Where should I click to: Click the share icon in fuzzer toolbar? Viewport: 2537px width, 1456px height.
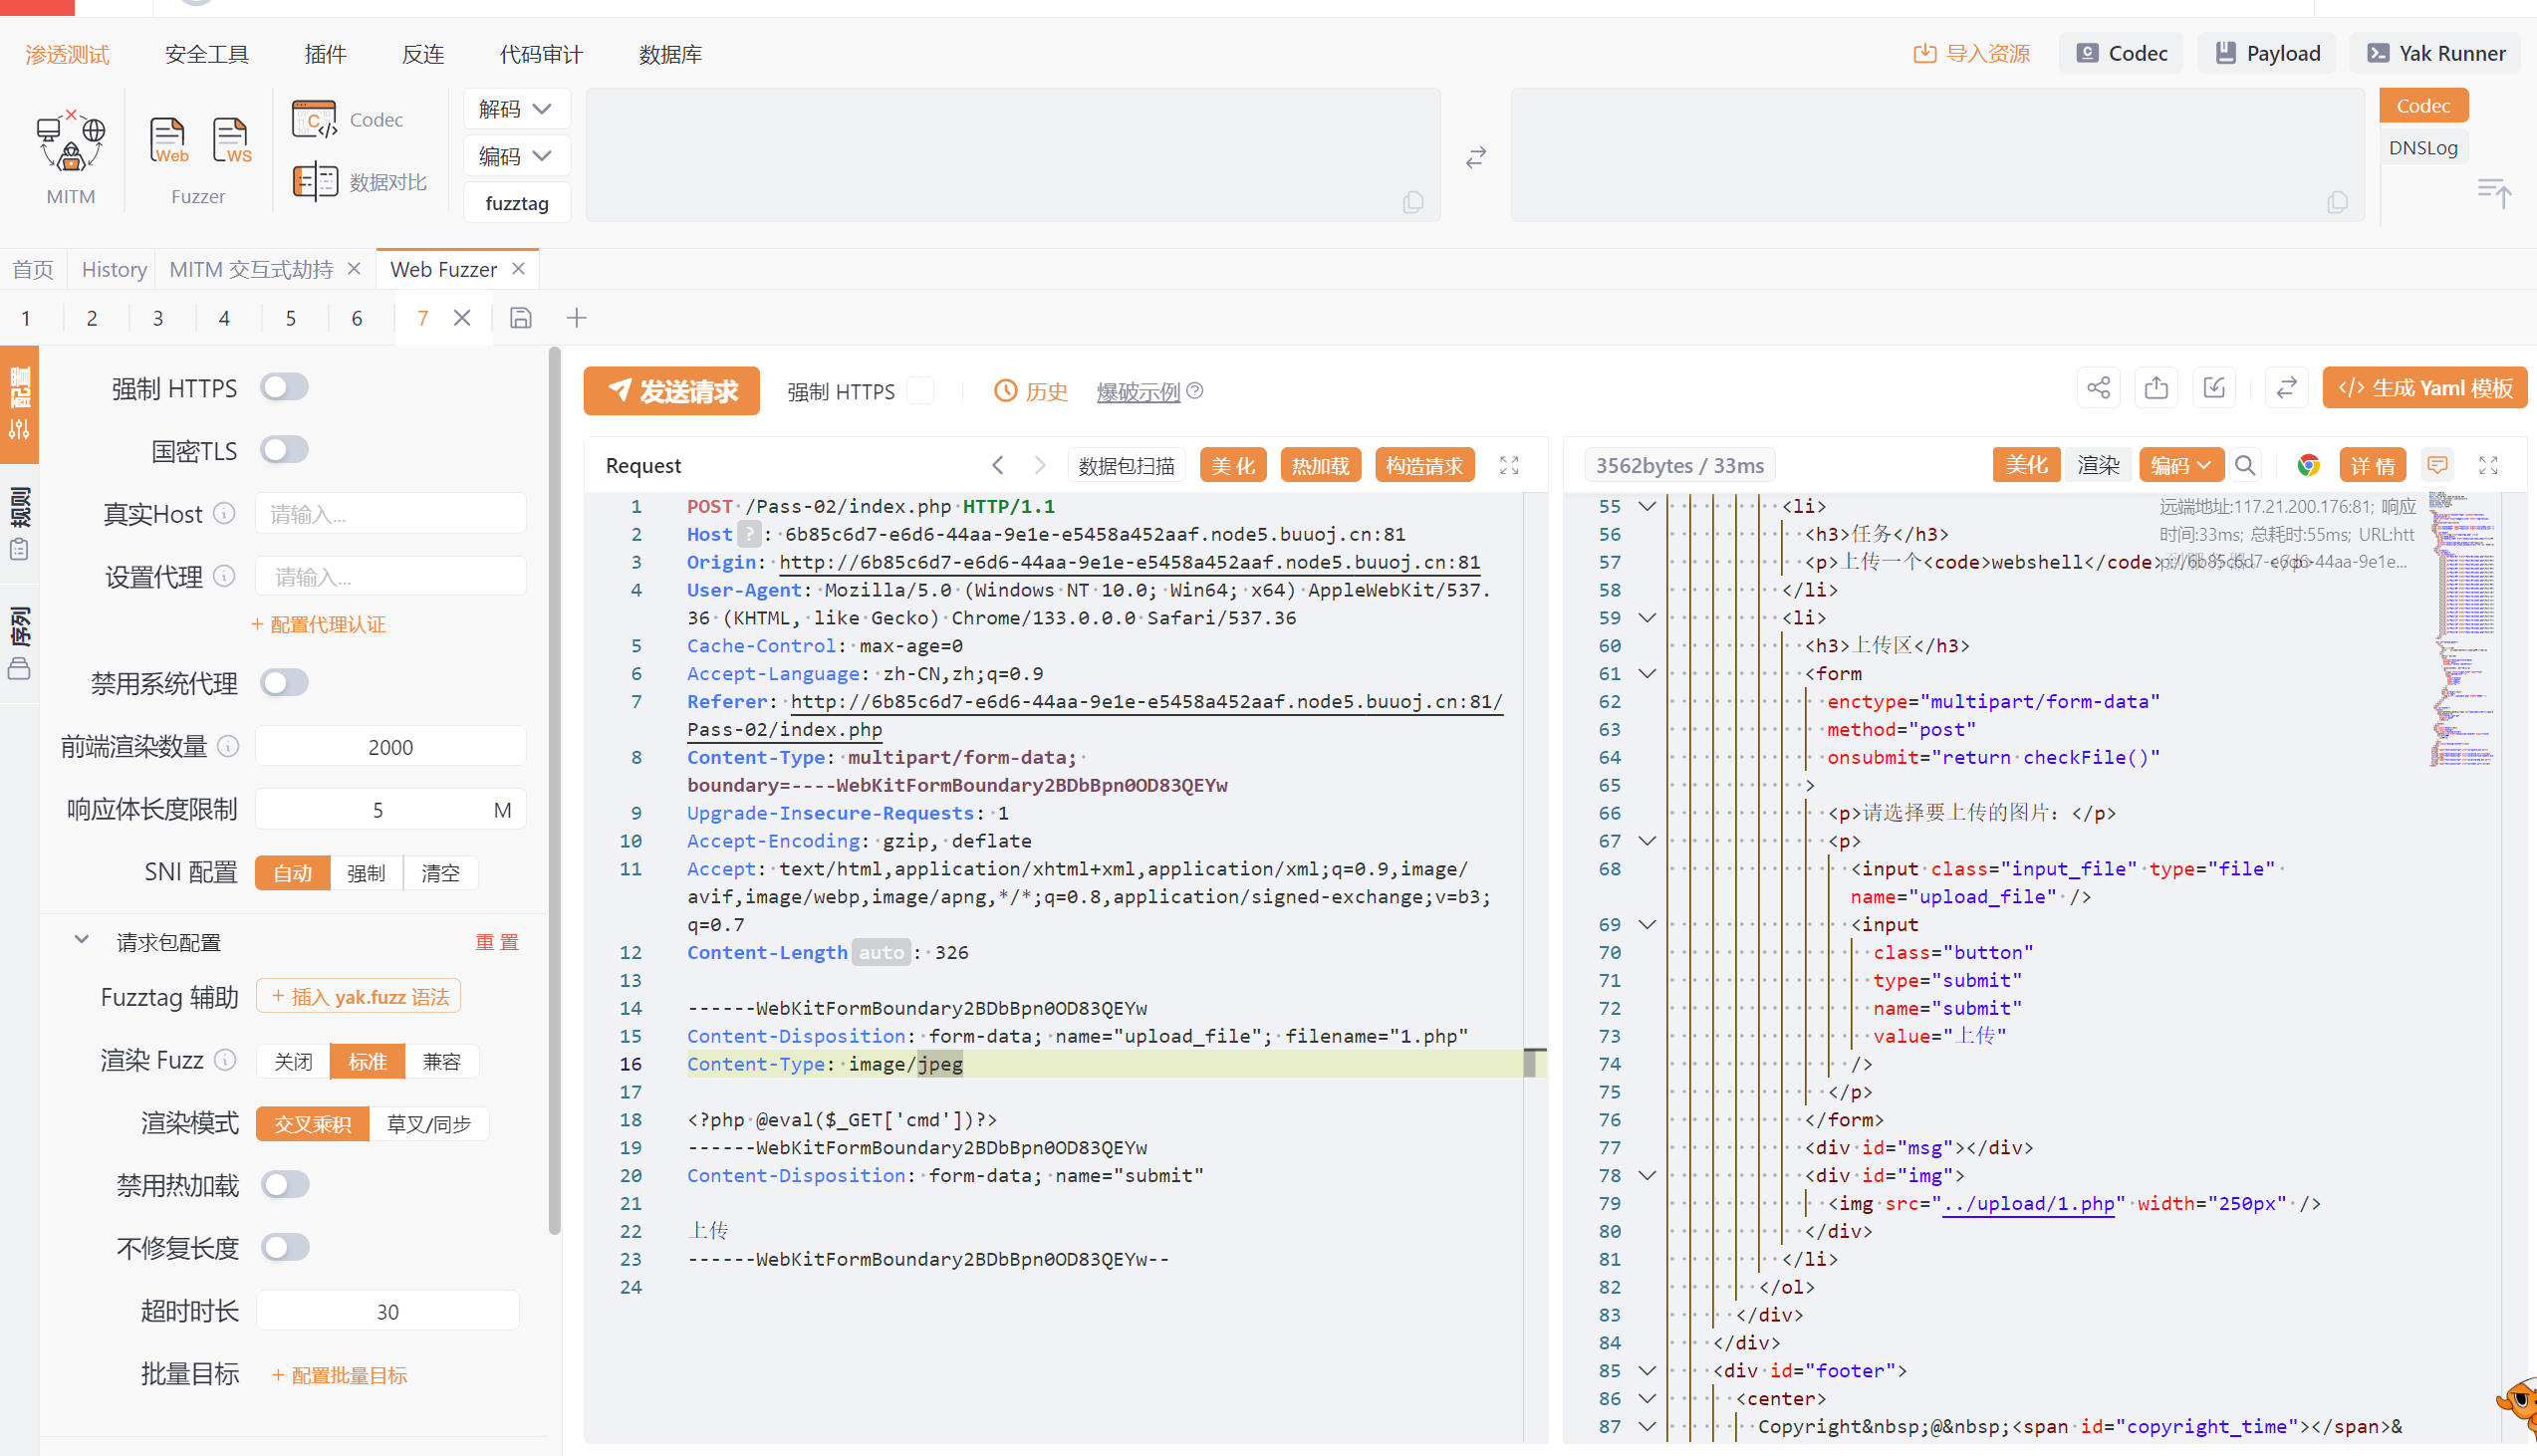2098,388
